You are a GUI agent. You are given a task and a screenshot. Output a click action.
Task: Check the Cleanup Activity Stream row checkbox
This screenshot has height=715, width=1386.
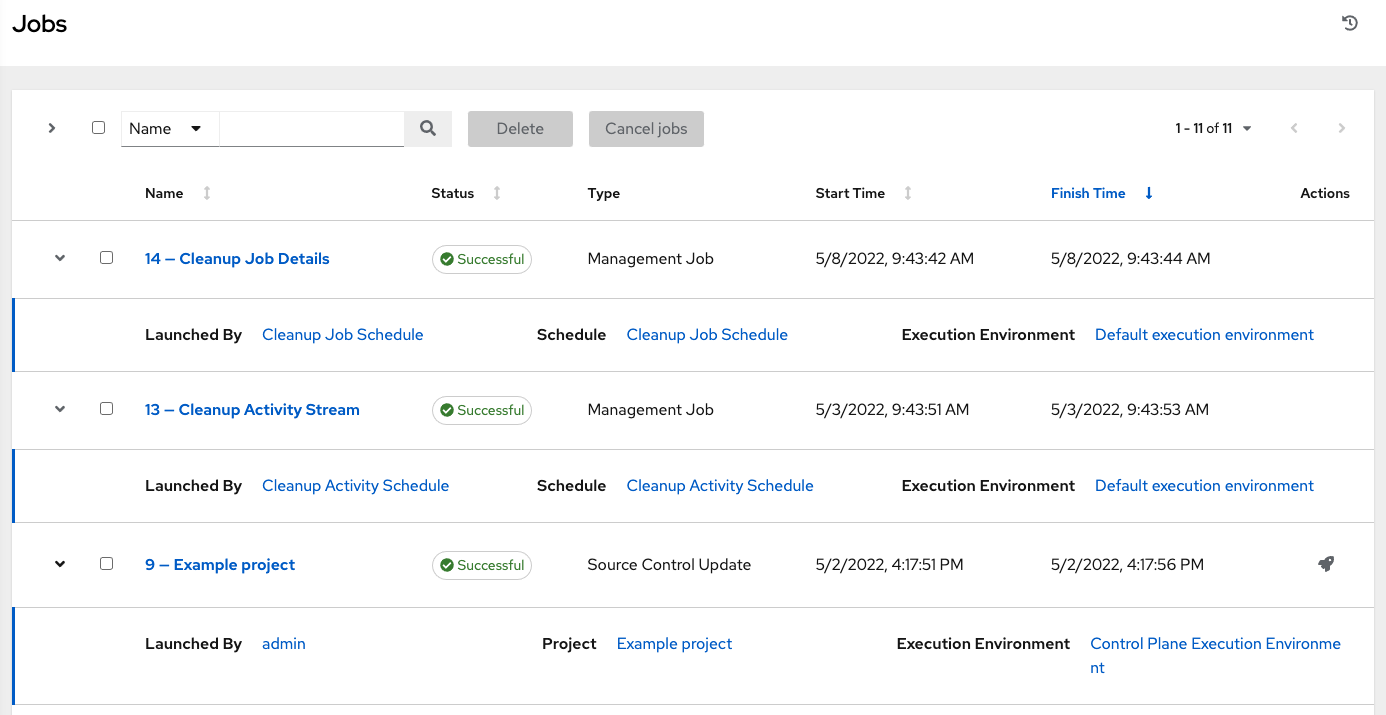107,408
